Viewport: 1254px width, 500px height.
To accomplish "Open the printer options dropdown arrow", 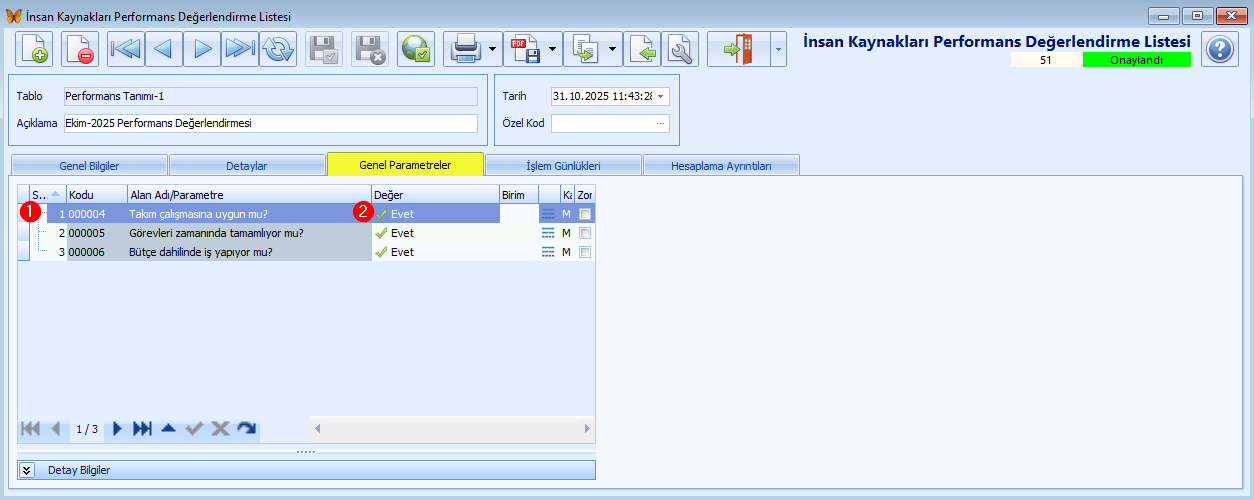I will click(x=494, y=49).
